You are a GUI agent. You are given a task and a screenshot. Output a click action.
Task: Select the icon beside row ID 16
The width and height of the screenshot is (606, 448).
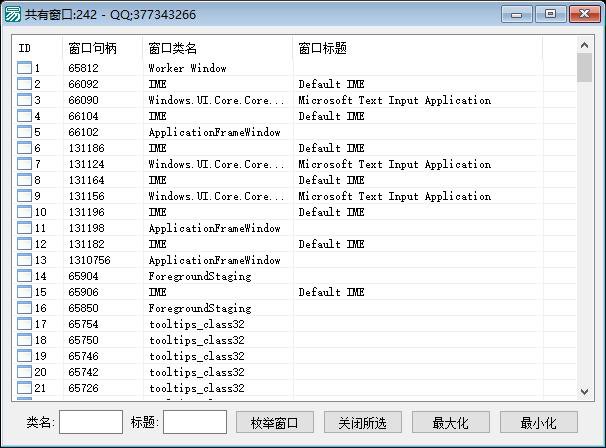click(25, 309)
